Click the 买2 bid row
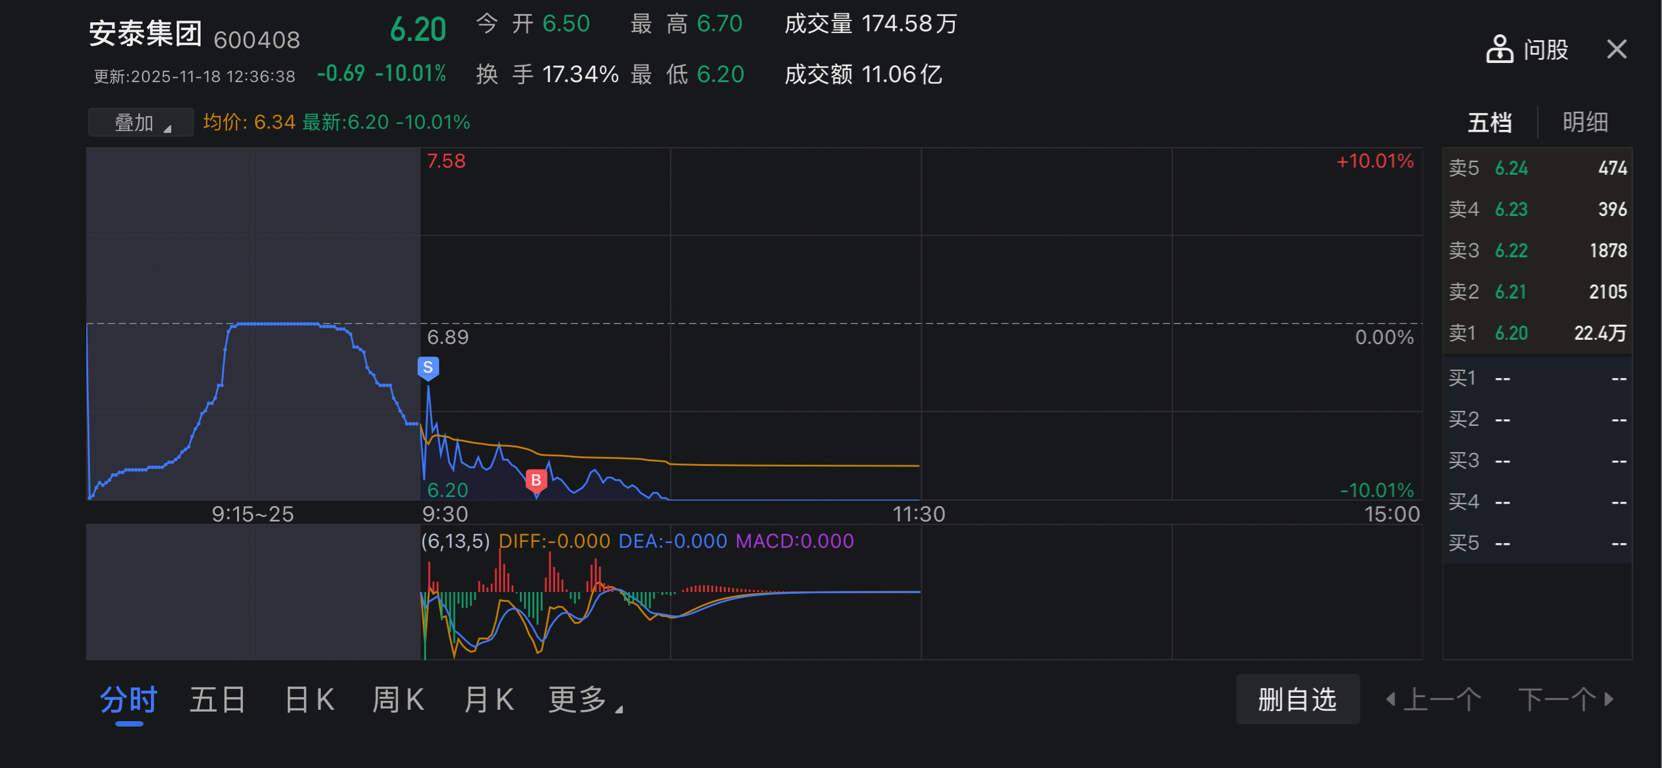Image resolution: width=1662 pixels, height=768 pixels. pos(1537,419)
